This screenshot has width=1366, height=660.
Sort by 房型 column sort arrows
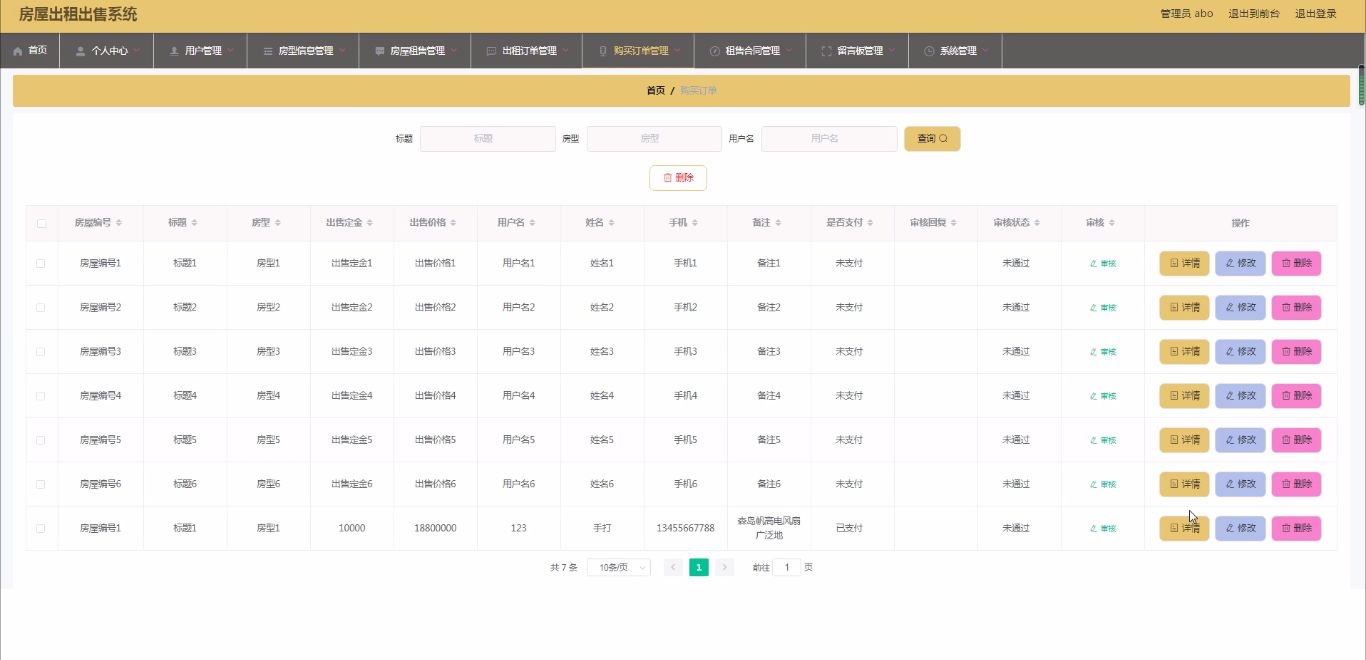[278, 223]
